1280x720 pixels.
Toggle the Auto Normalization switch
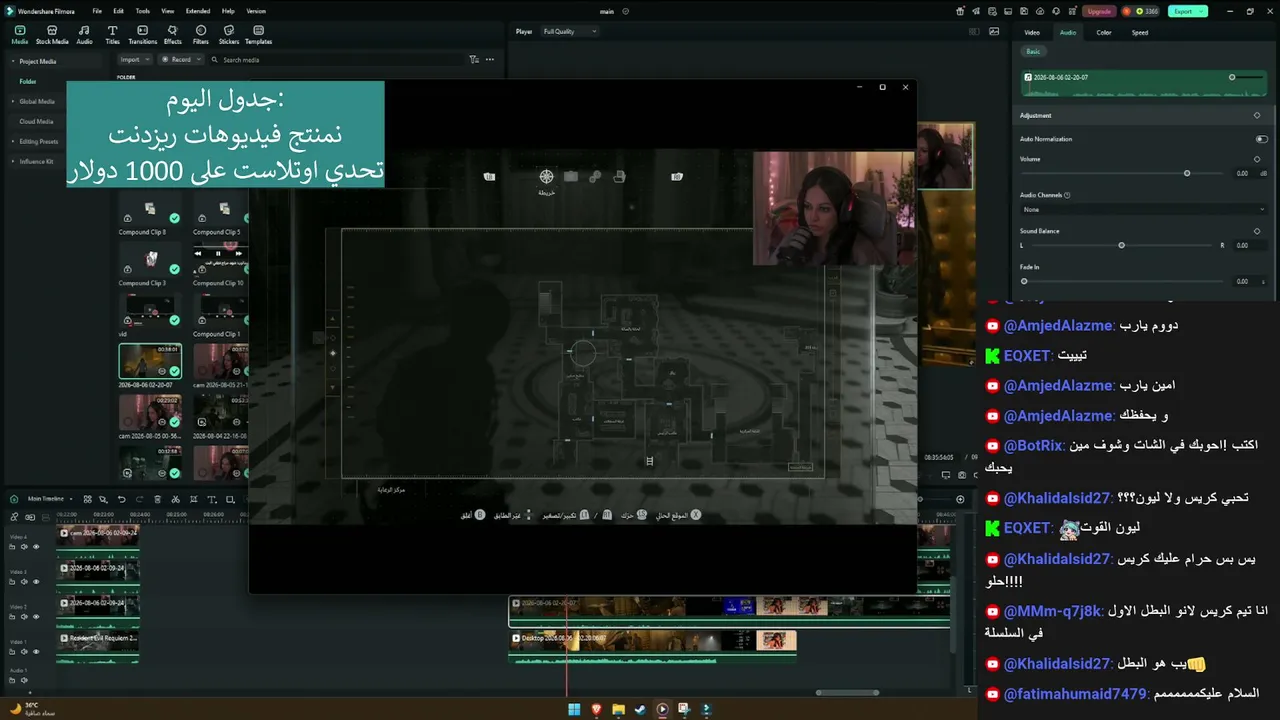(x=1261, y=139)
